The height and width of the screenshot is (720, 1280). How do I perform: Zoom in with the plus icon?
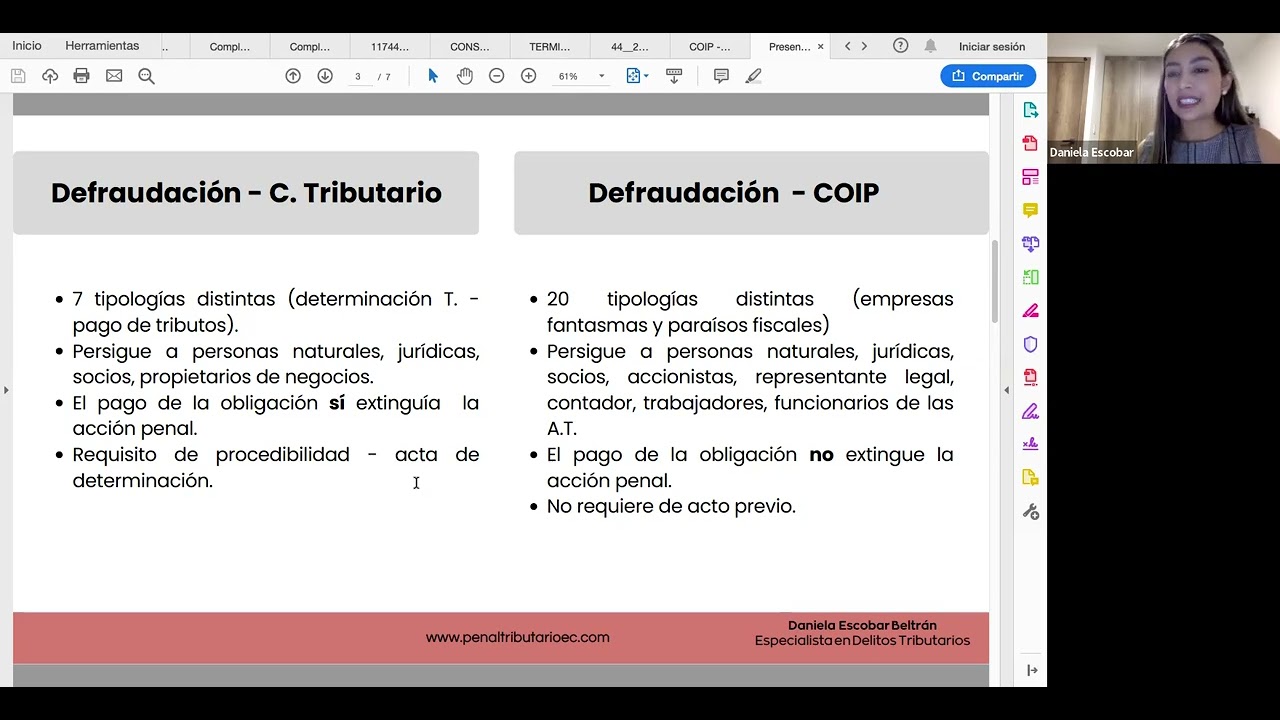(529, 76)
